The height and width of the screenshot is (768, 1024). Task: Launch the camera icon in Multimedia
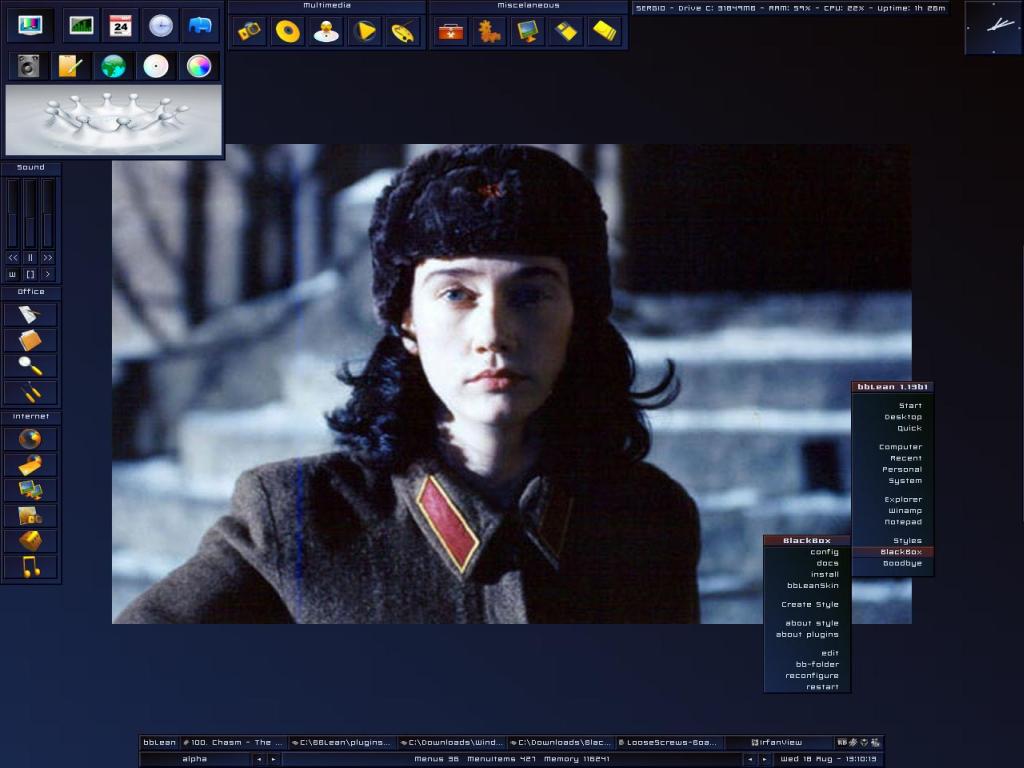(249, 31)
